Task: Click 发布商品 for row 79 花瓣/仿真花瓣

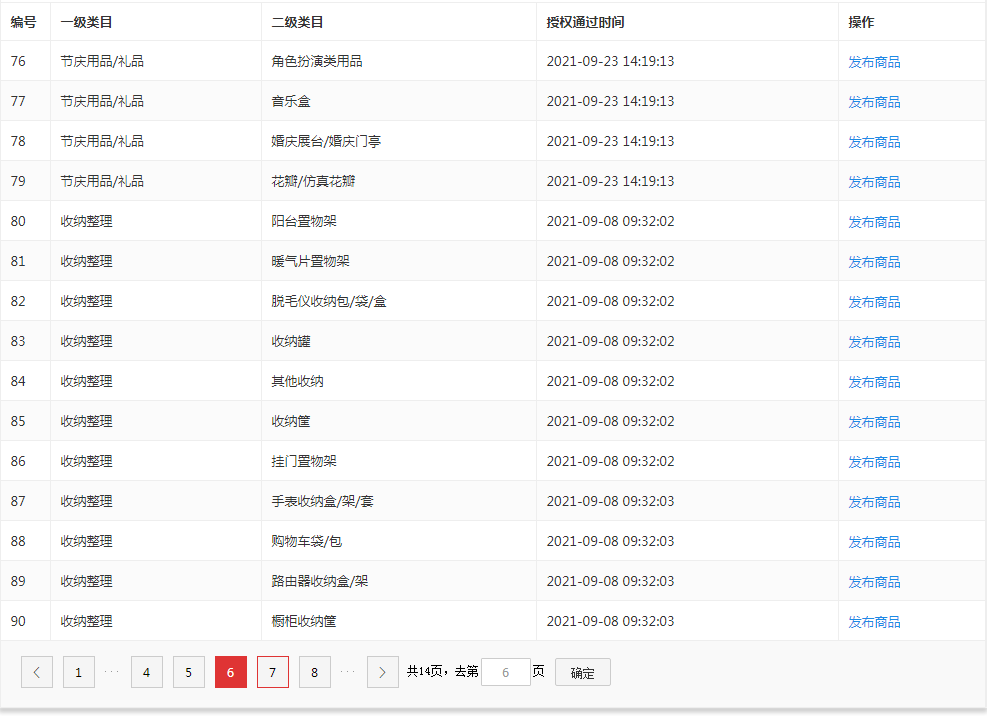Action: 874,181
